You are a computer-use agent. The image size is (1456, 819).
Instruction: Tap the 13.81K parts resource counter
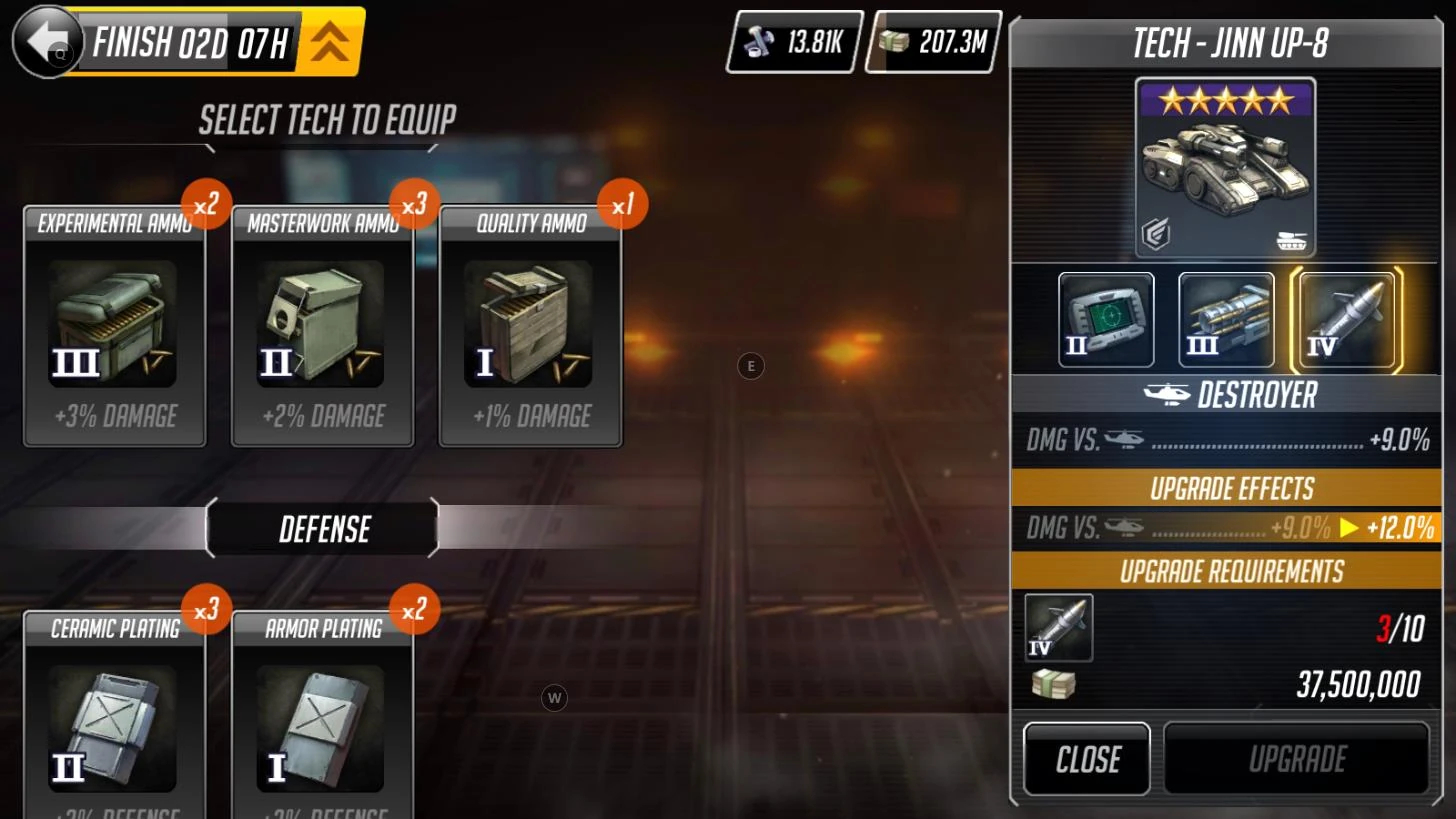795,42
